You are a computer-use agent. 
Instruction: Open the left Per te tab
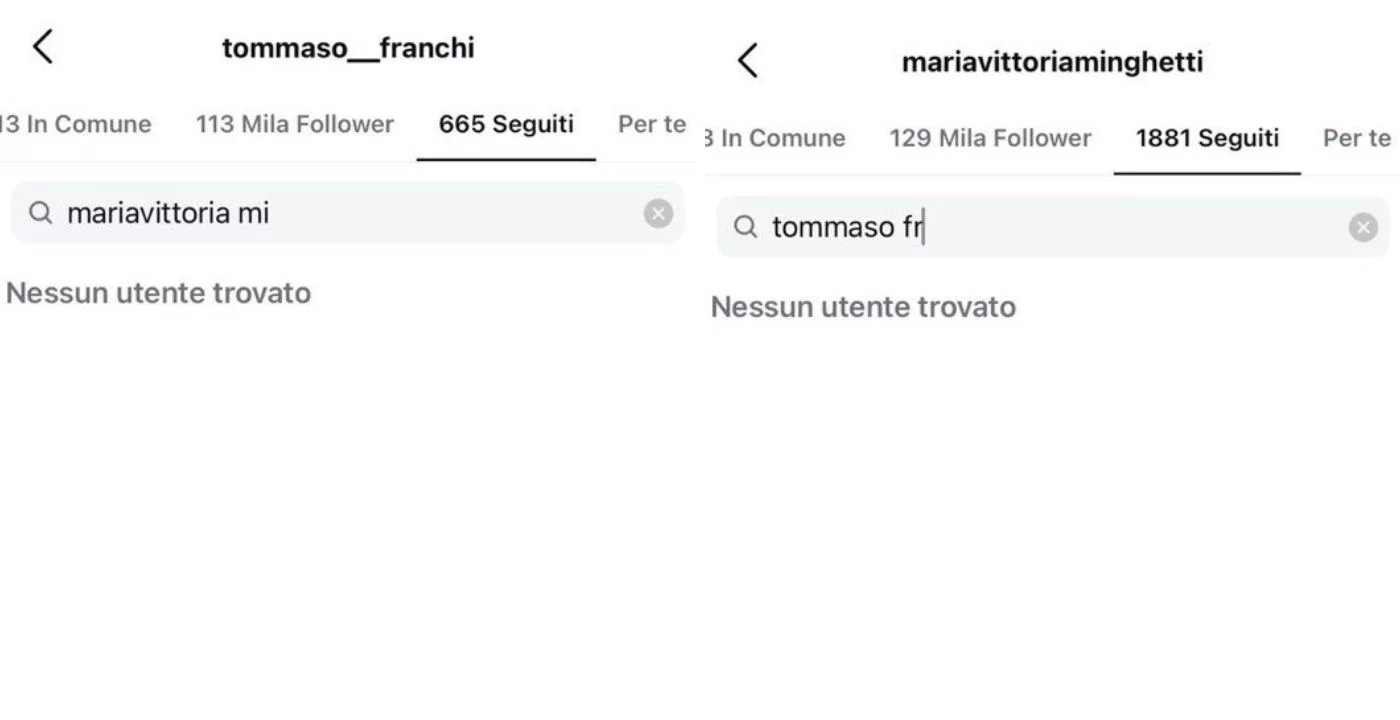[x=652, y=125]
